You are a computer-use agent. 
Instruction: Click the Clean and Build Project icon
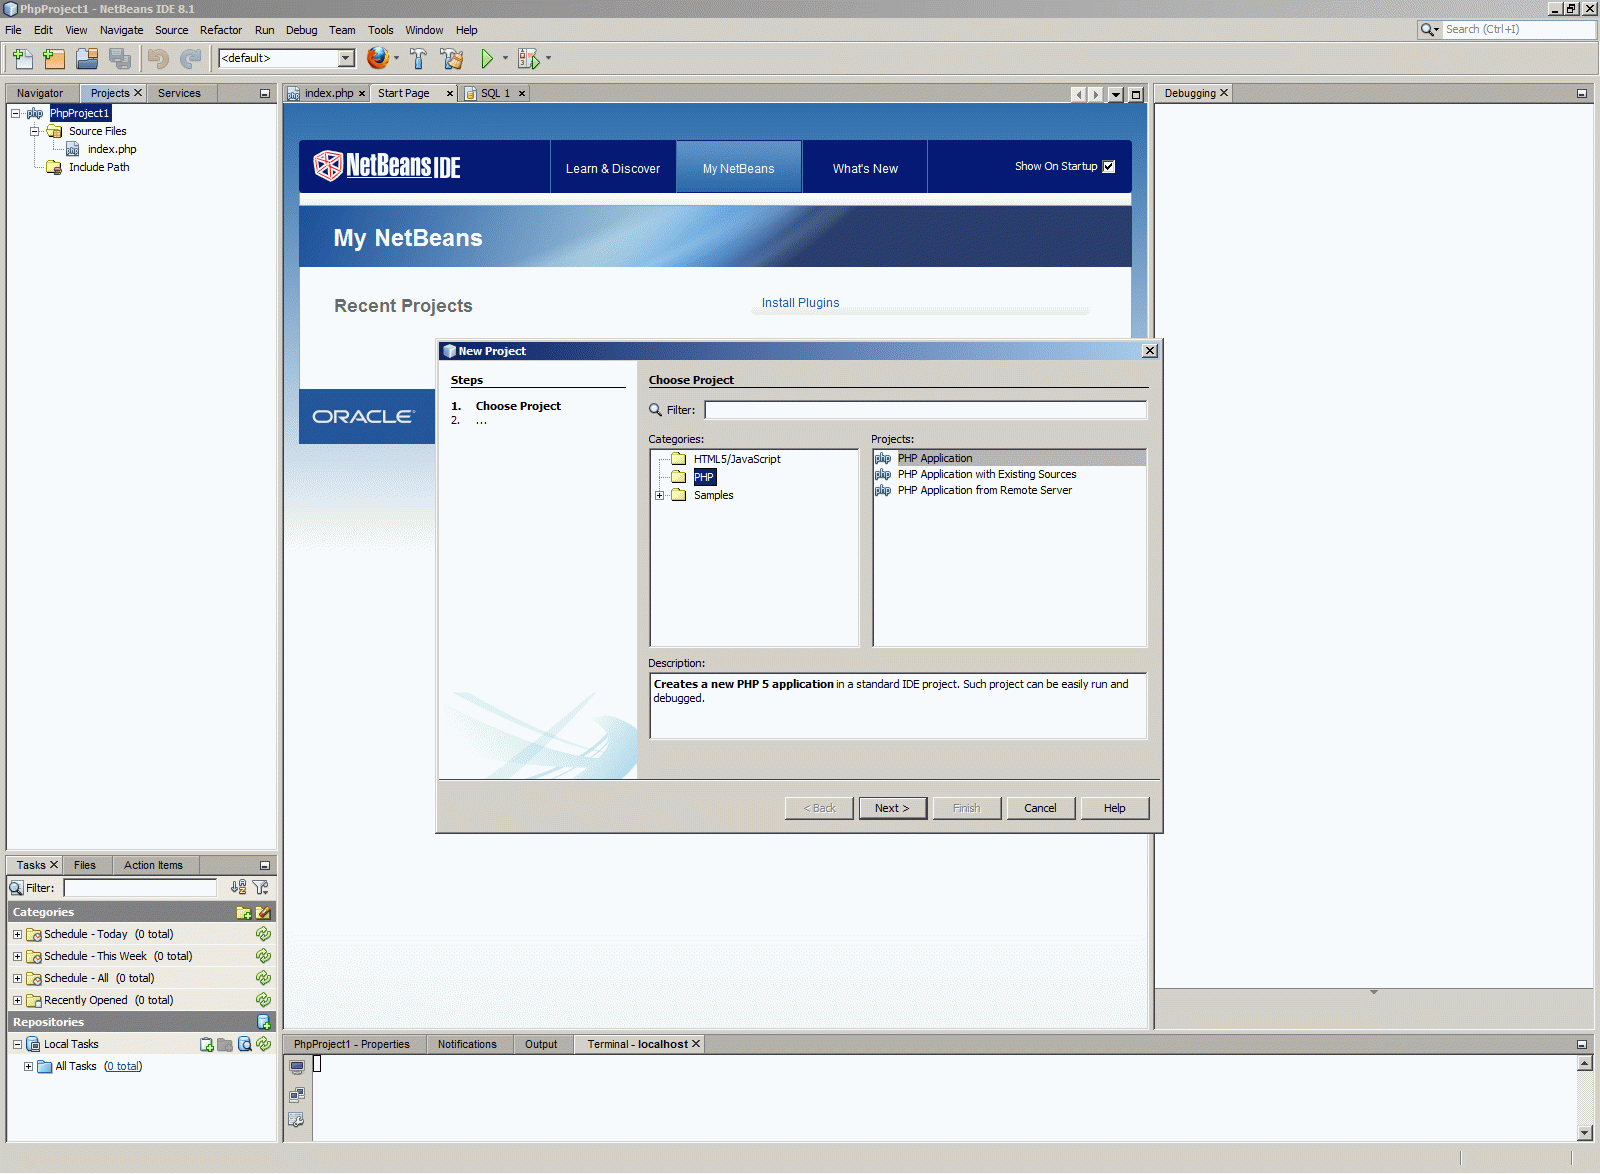(x=452, y=59)
